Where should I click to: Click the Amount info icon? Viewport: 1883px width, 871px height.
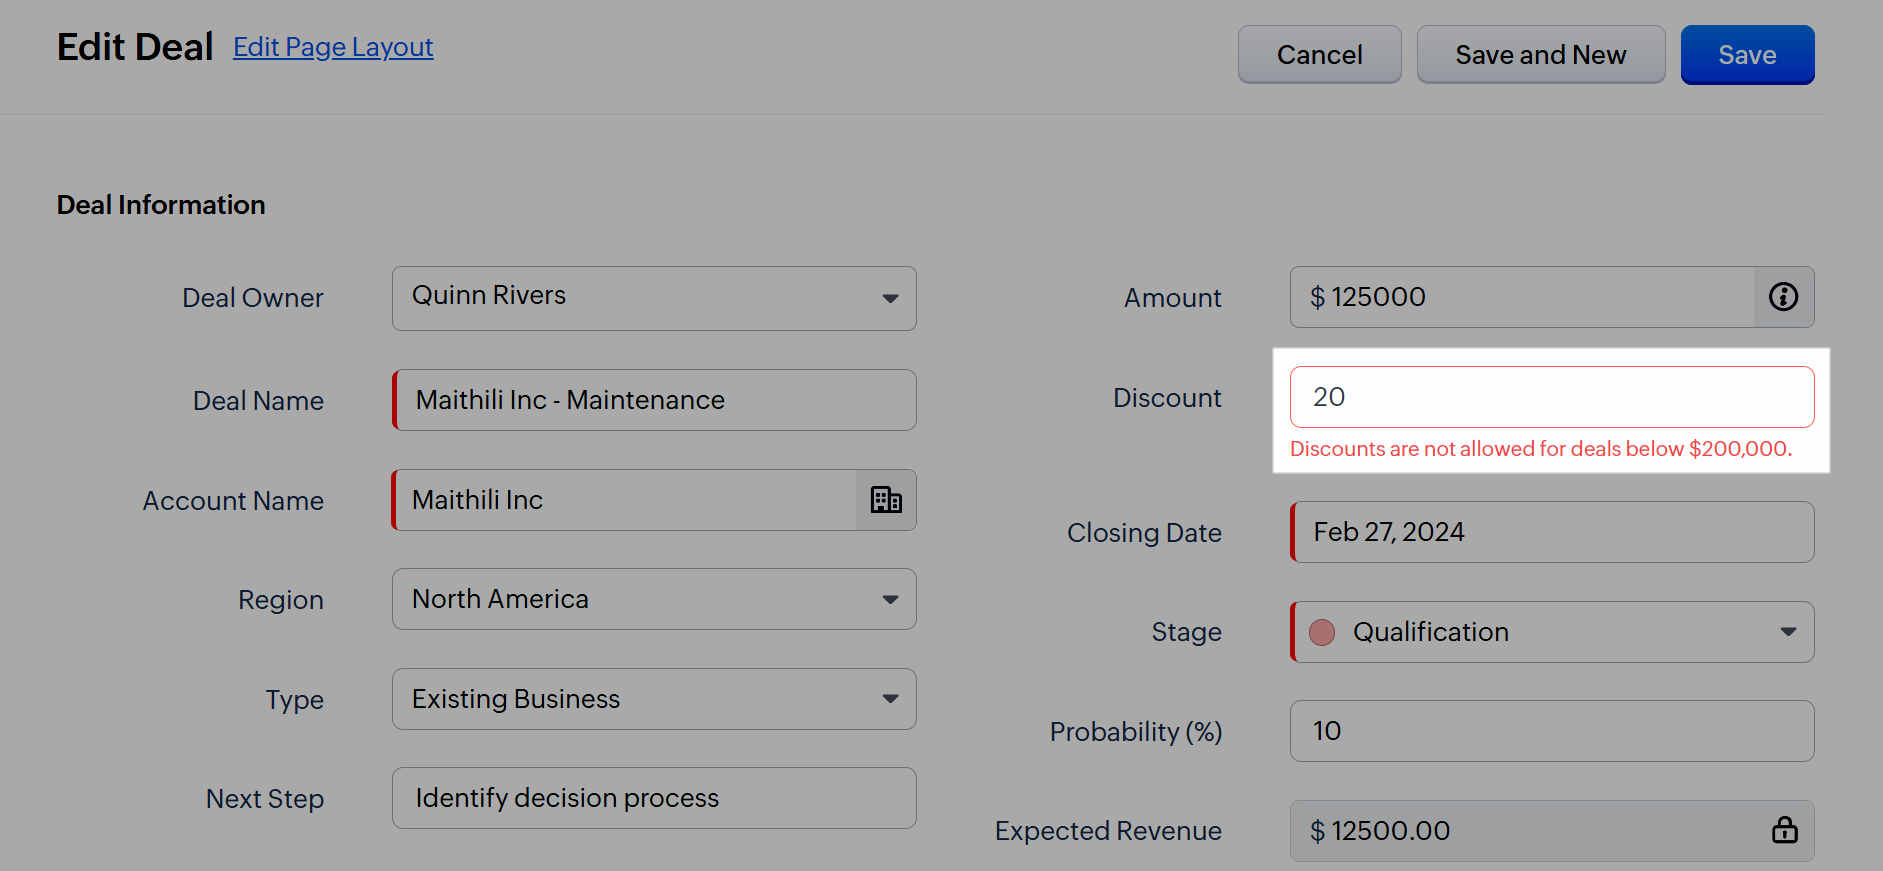pyautogui.click(x=1783, y=297)
